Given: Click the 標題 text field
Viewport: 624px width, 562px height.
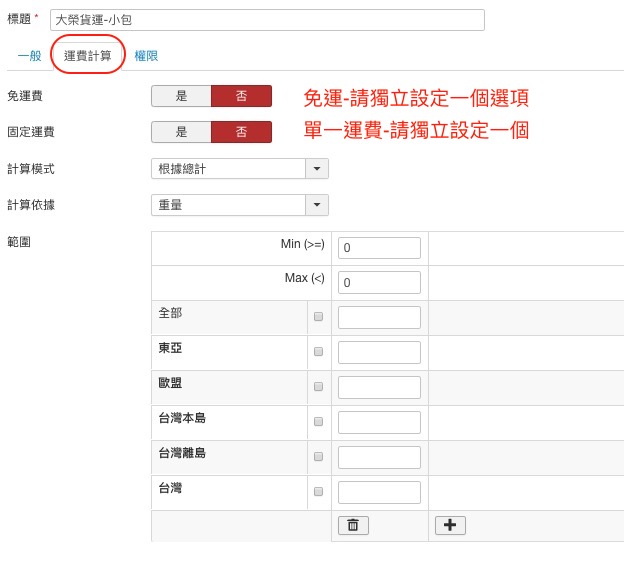Looking at the screenshot, I should (267, 20).
